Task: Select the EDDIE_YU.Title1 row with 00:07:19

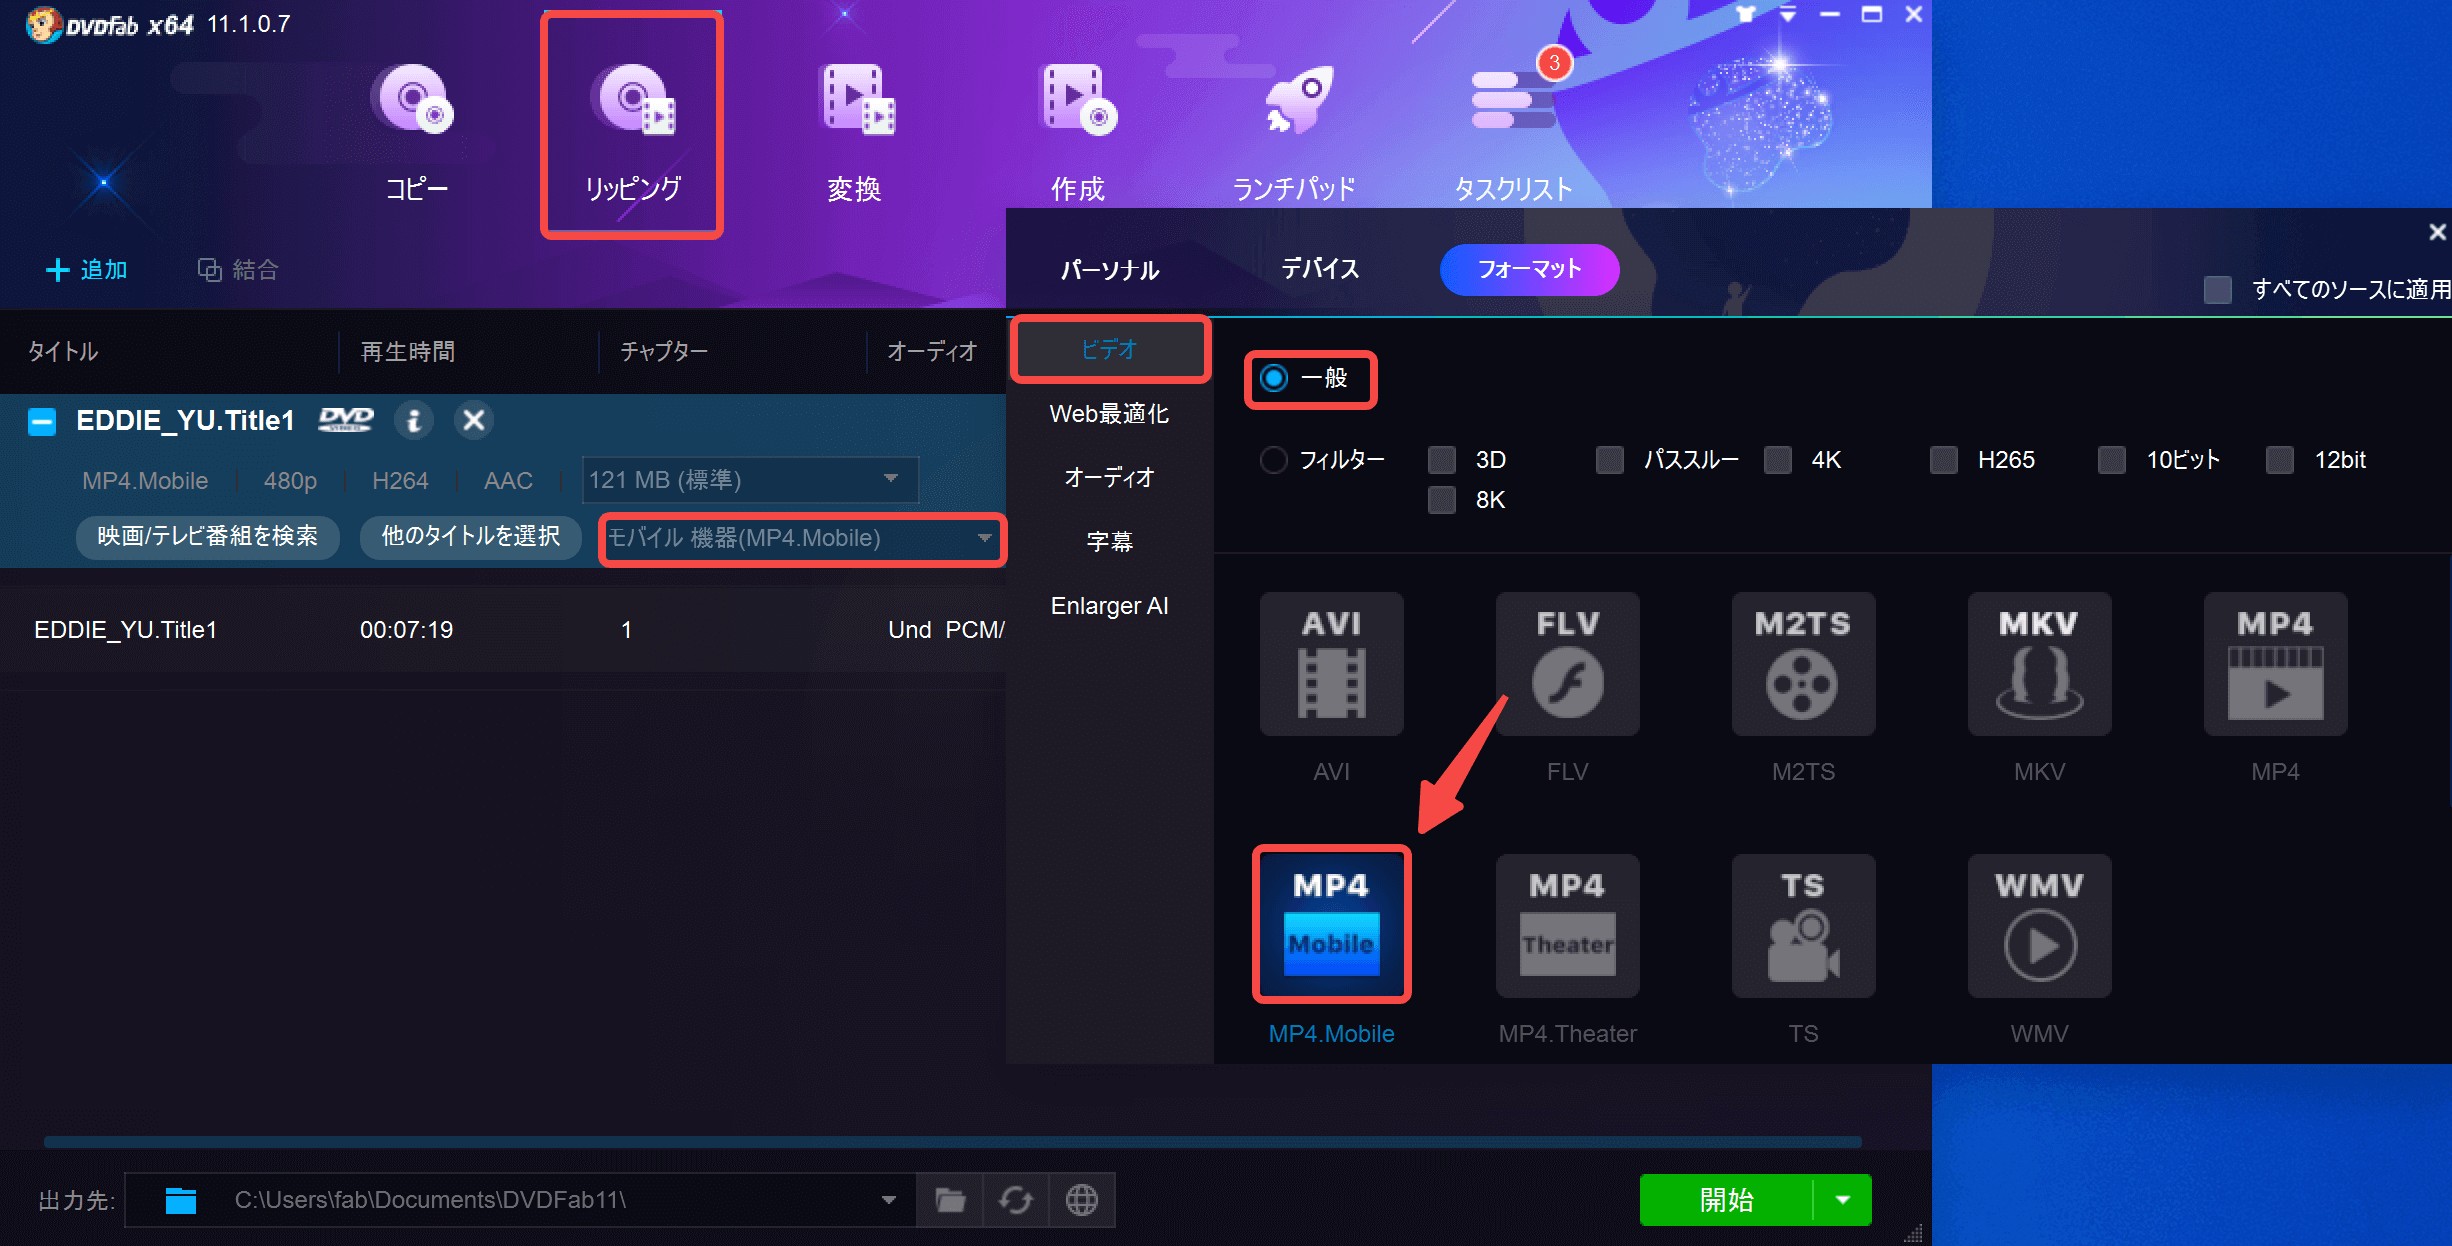Action: pos(503,630)
